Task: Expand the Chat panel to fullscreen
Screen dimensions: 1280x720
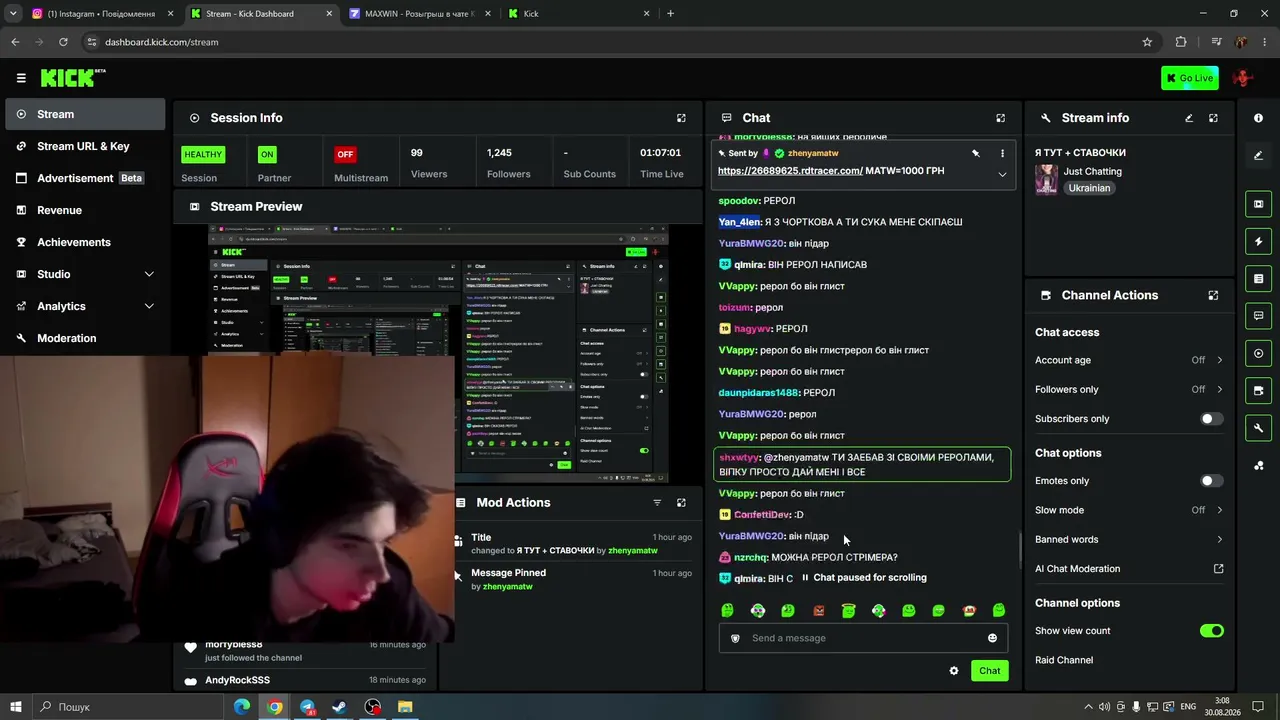Action: [x=1000, y=118]
